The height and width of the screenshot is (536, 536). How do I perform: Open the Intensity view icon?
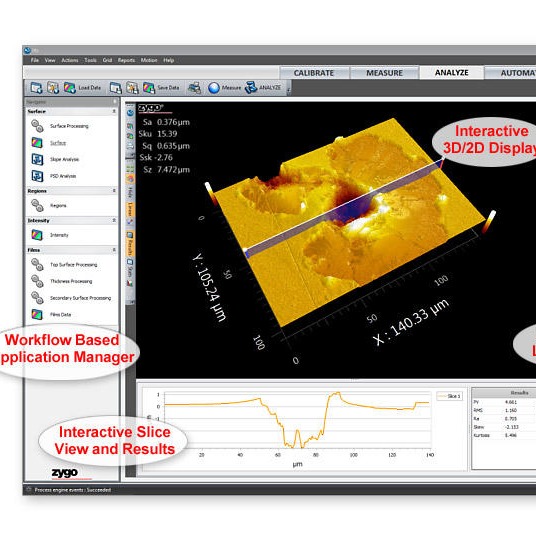(37, 235)
